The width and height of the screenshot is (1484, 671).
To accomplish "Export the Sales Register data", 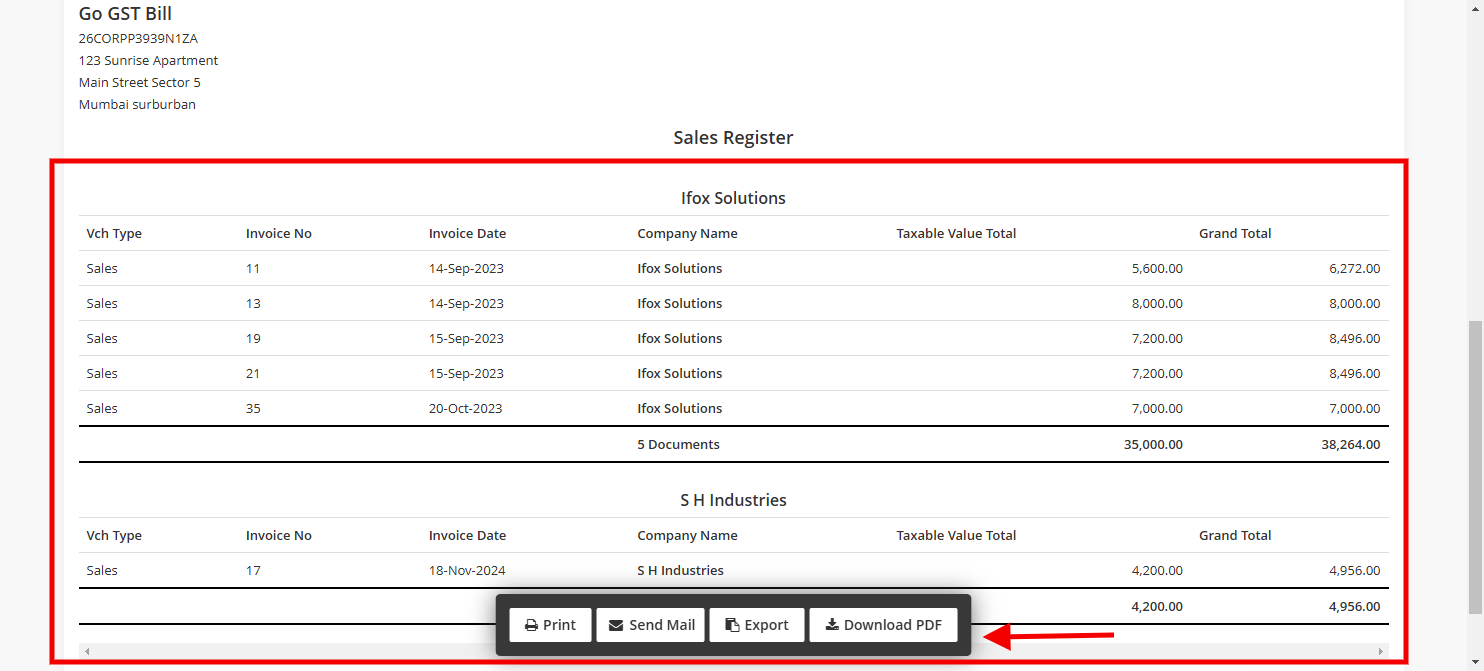I will (757, 624).
